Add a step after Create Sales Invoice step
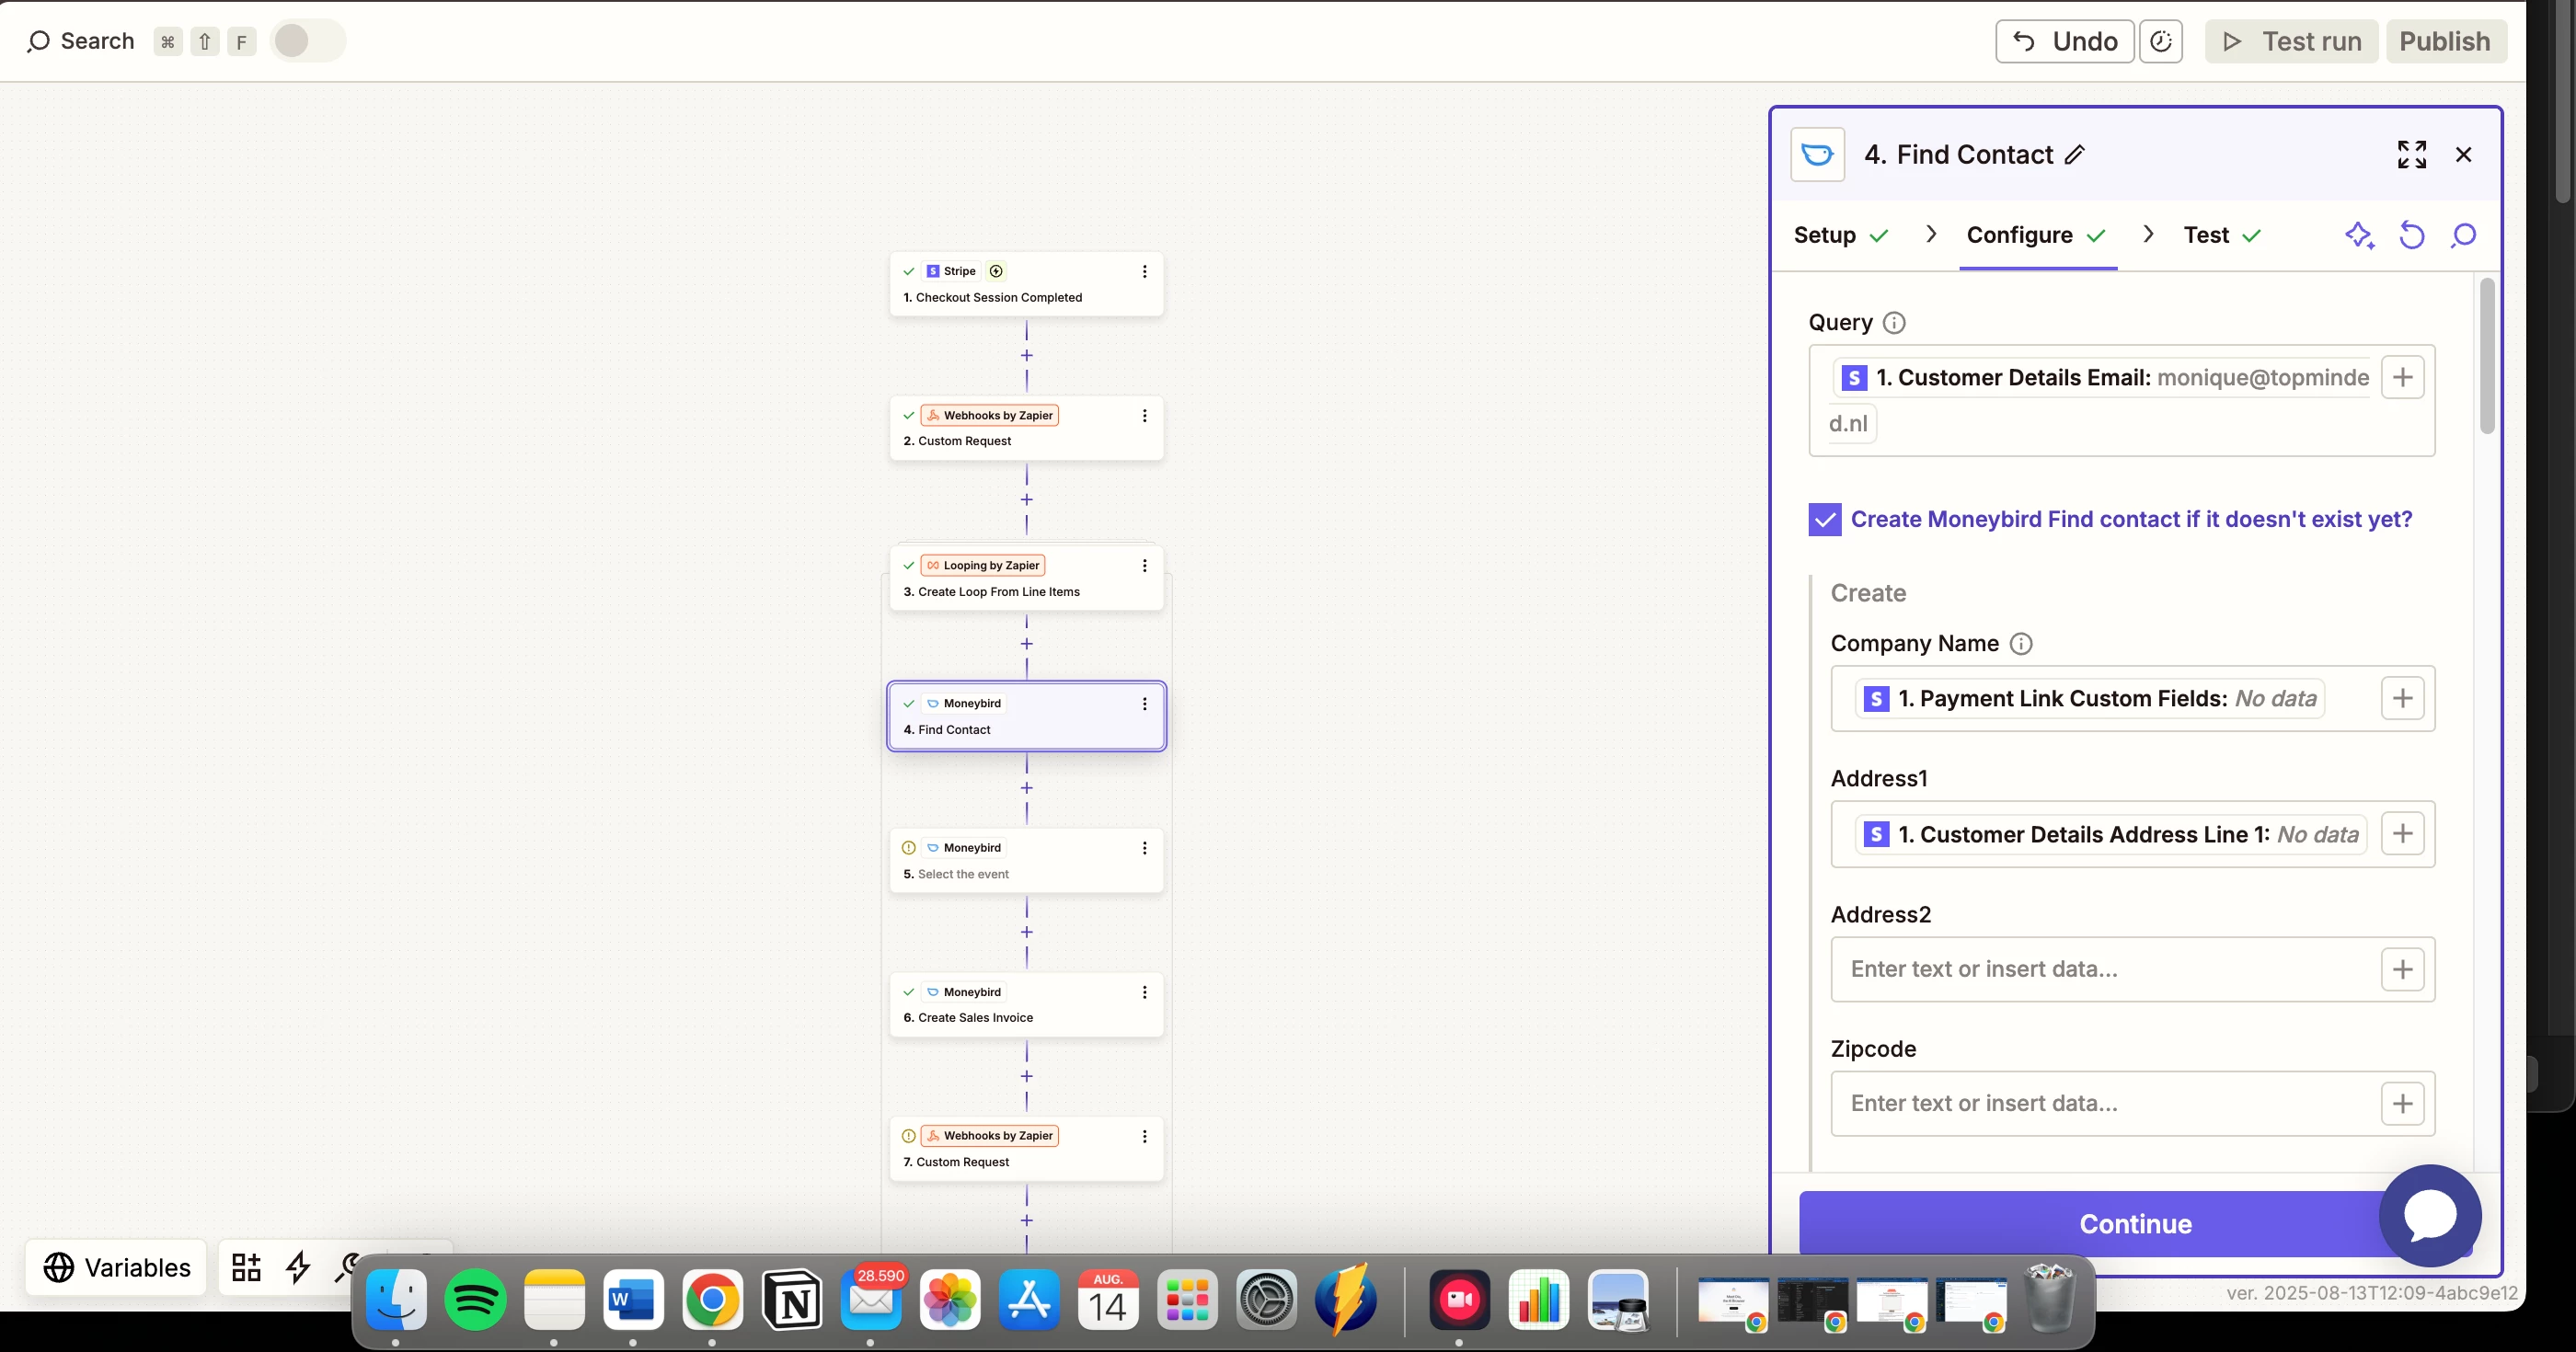Viewport: 2576px width, 1352px height. tap(1026, 1076)
